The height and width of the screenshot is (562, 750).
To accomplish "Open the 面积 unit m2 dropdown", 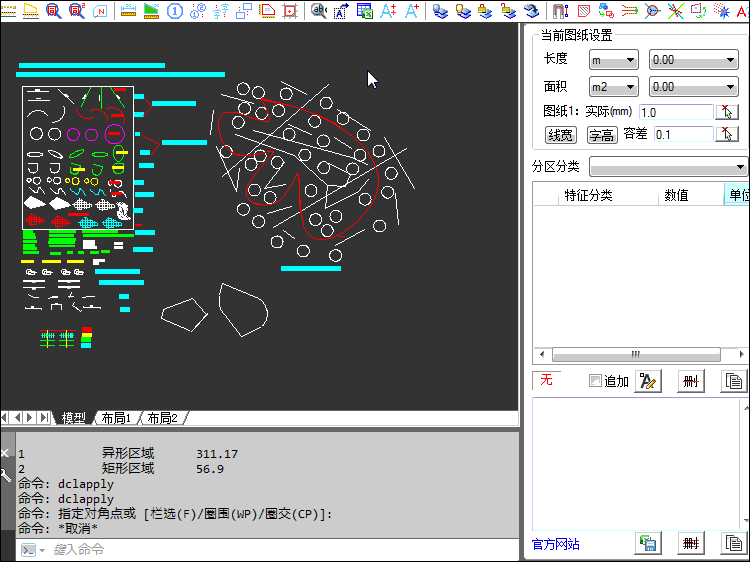I will click(613, 87).
